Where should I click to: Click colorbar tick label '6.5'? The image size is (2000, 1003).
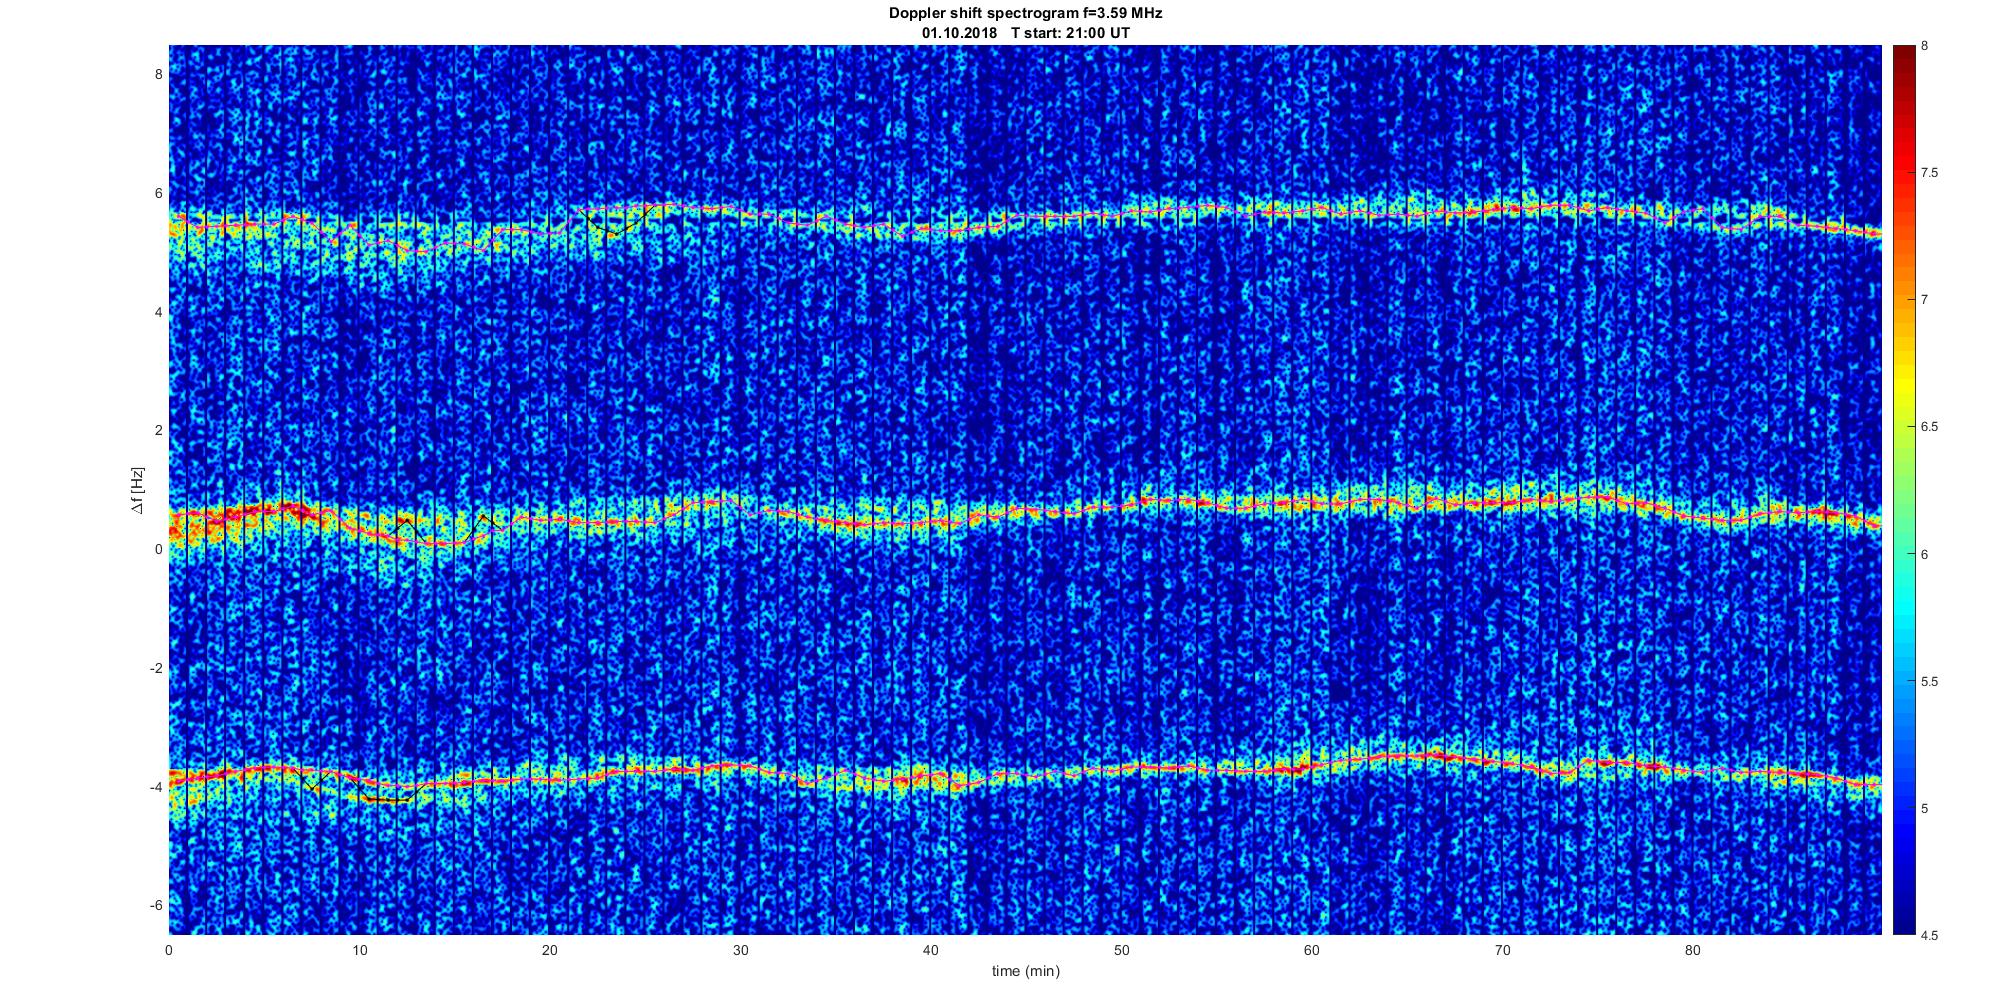(1930, 427)
